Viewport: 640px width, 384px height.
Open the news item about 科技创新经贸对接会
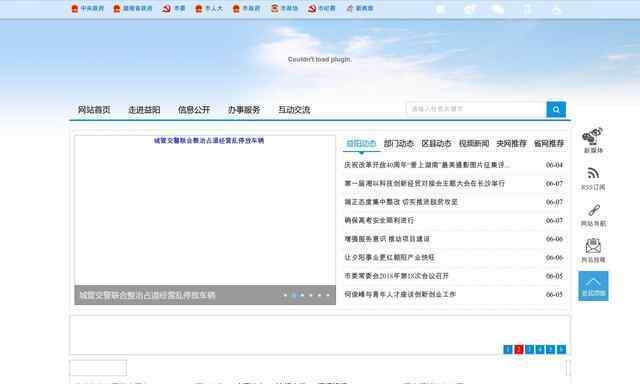click(x=424, y=183)
